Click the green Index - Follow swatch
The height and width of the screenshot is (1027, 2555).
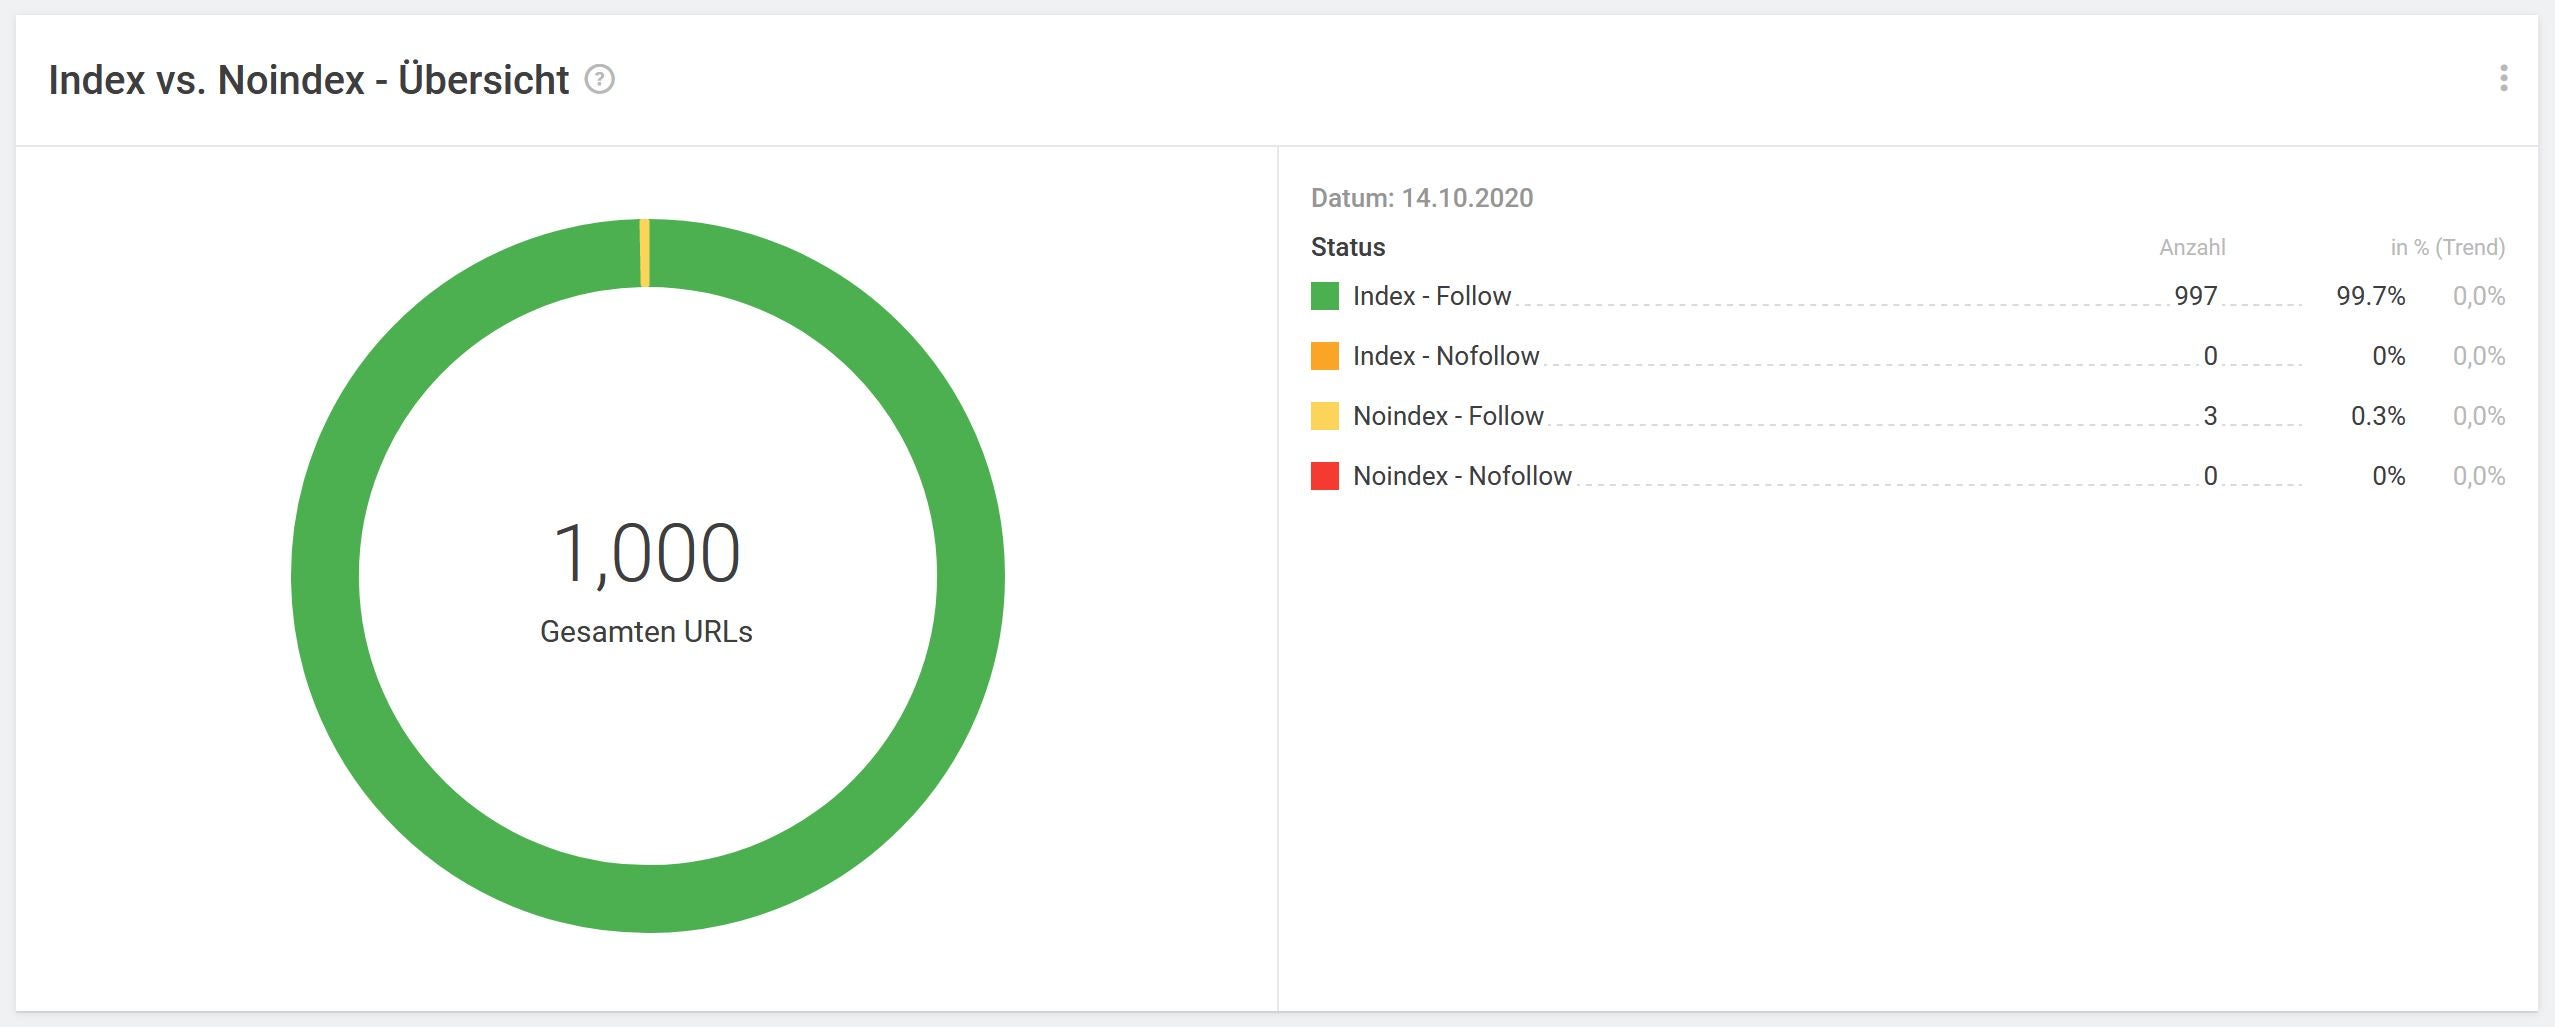[1324, 296]
